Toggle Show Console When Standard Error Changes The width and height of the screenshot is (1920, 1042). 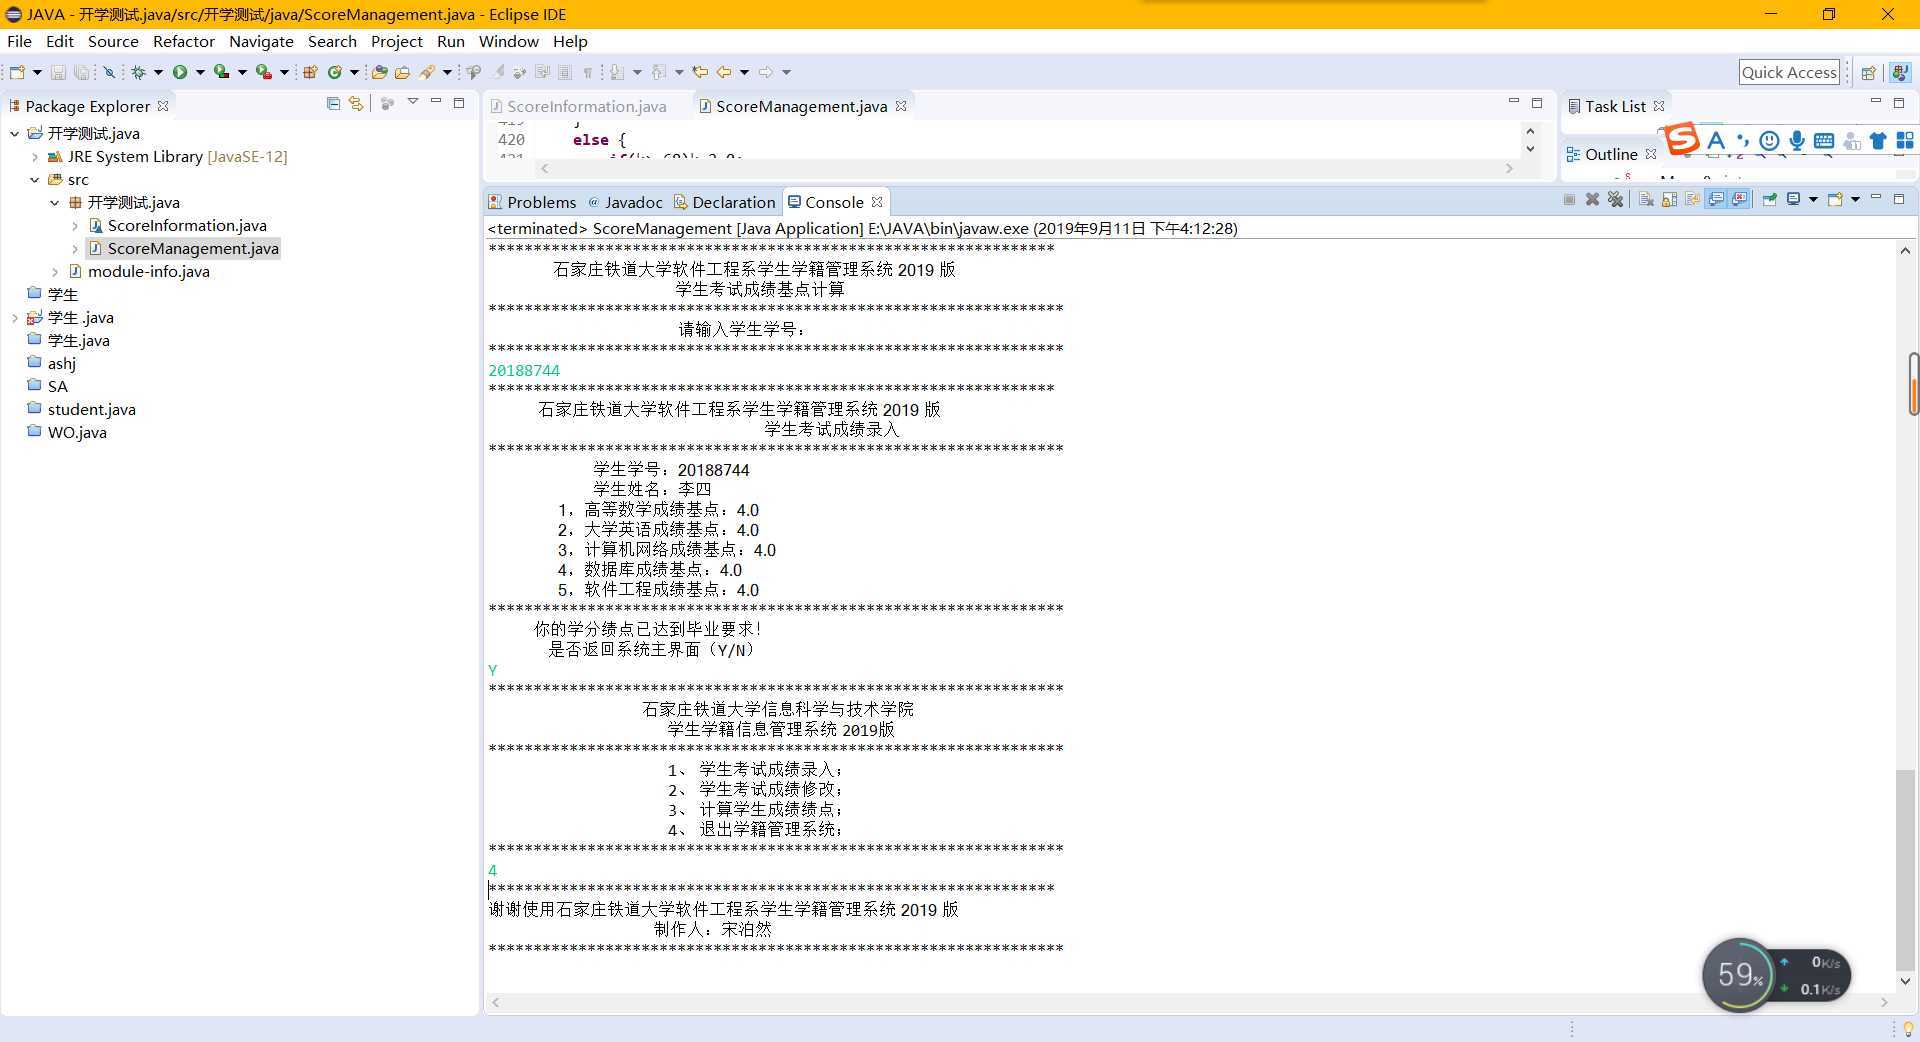point(1739,199)
